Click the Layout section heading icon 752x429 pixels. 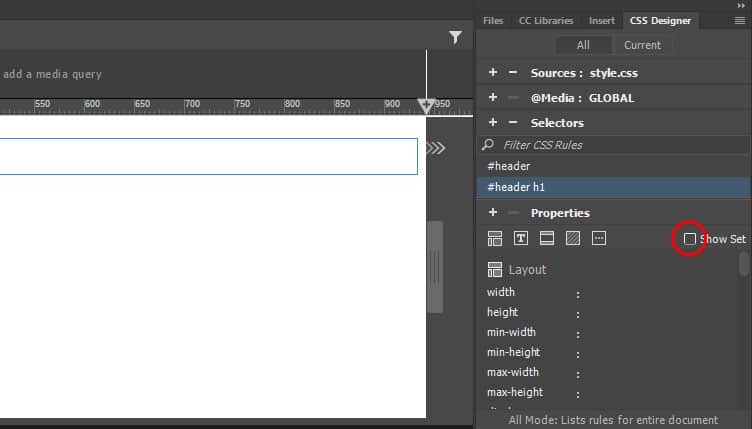pos(494,269)
